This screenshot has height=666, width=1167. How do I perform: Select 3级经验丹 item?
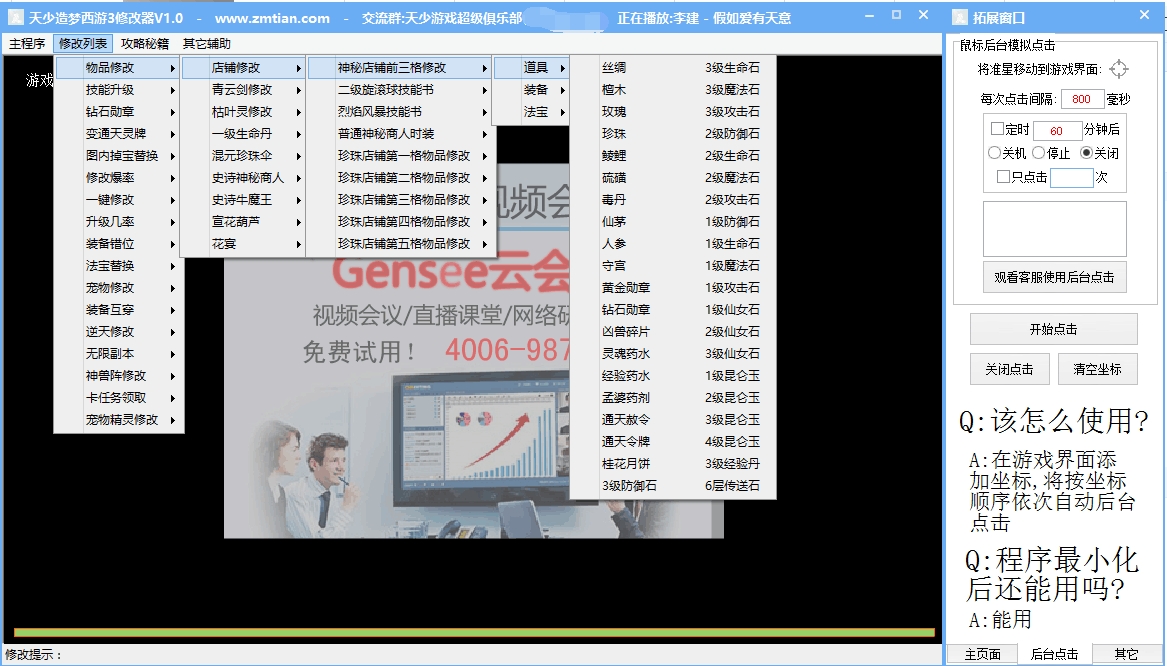click(732, 464)
